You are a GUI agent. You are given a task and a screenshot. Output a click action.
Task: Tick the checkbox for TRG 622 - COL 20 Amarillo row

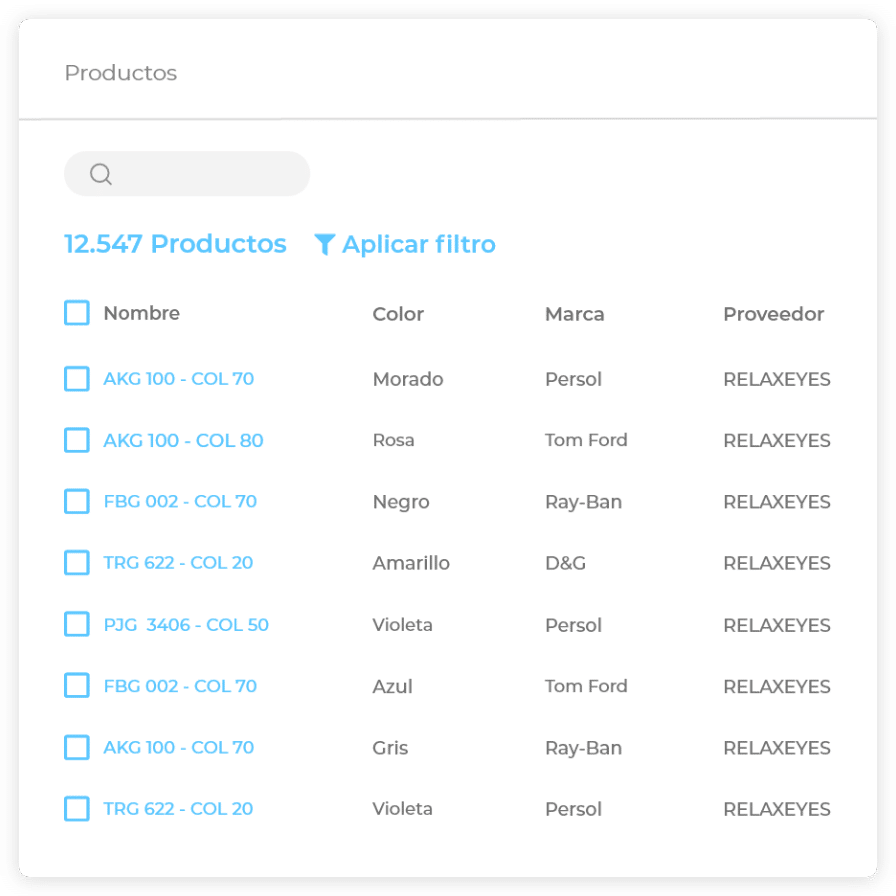[77, 563]
